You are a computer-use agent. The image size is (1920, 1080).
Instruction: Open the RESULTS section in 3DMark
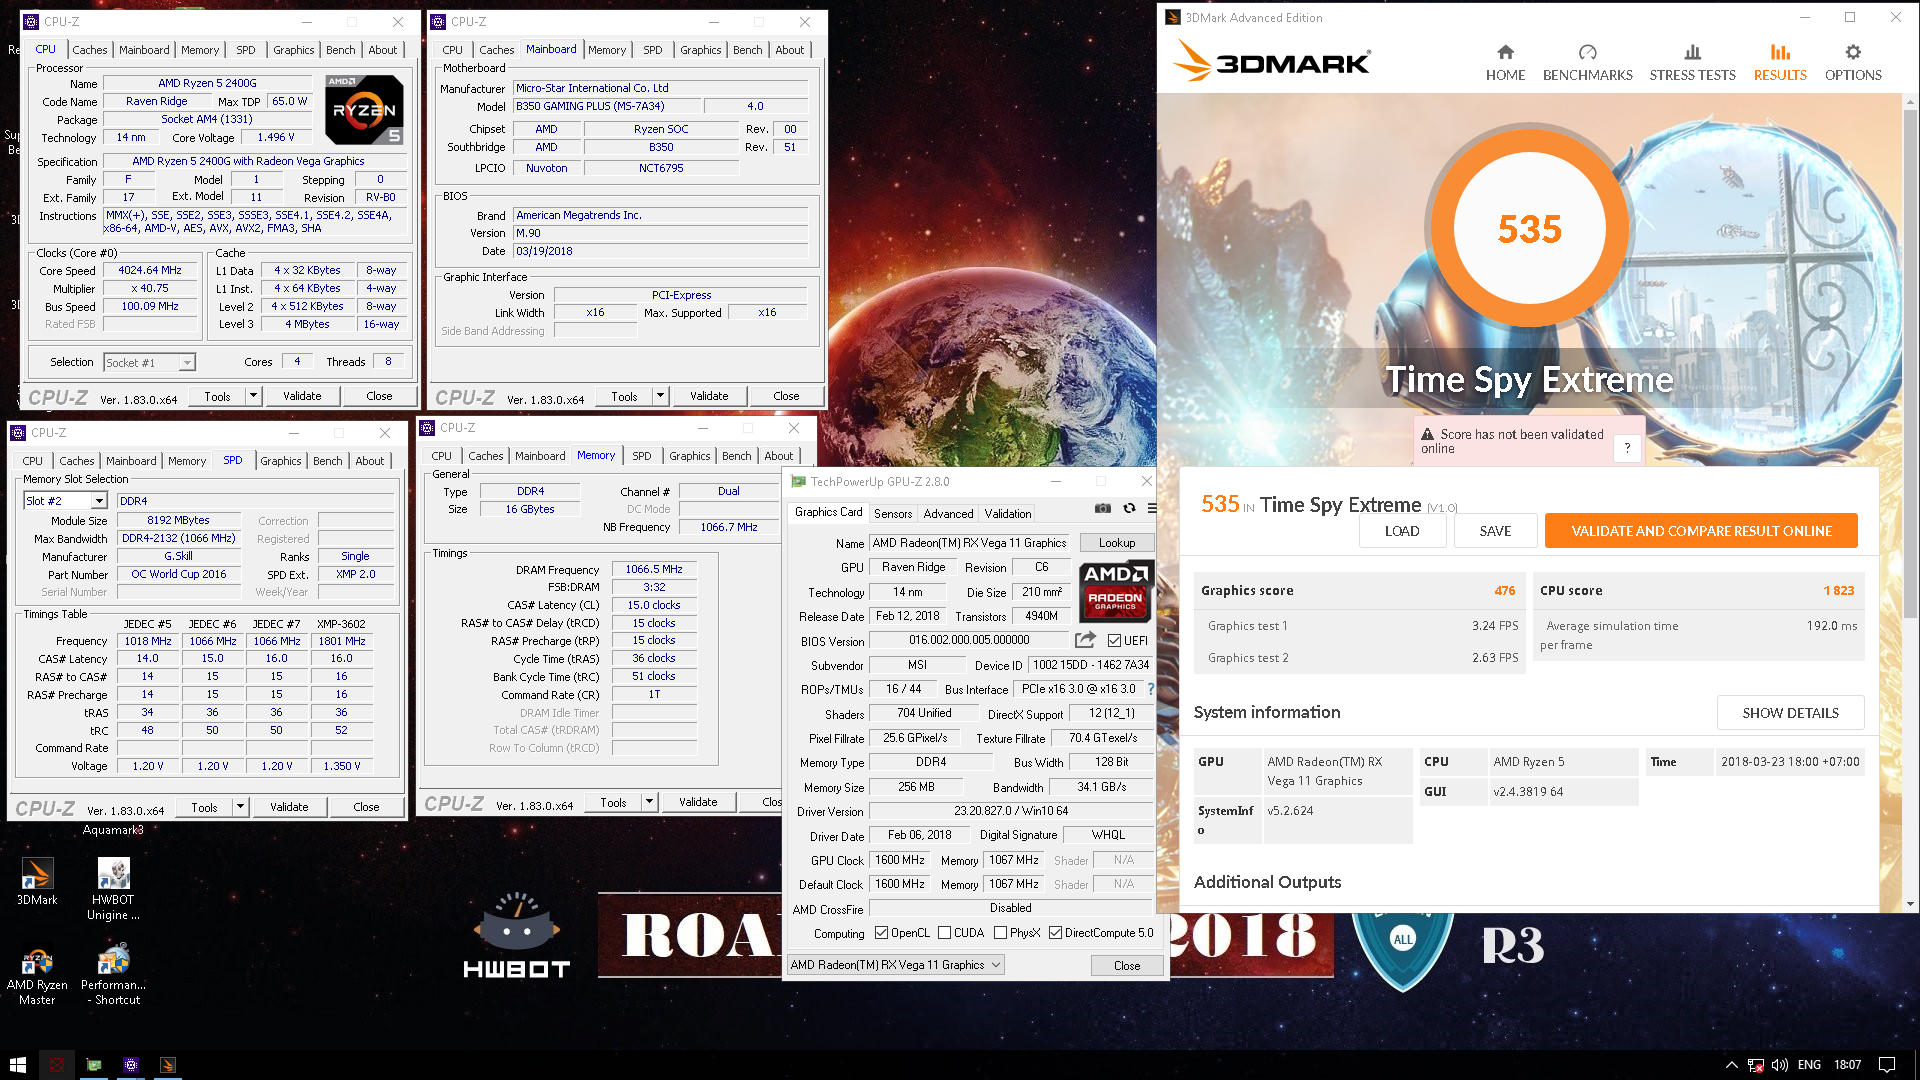pyautogui.click(x=1780, y=63)
